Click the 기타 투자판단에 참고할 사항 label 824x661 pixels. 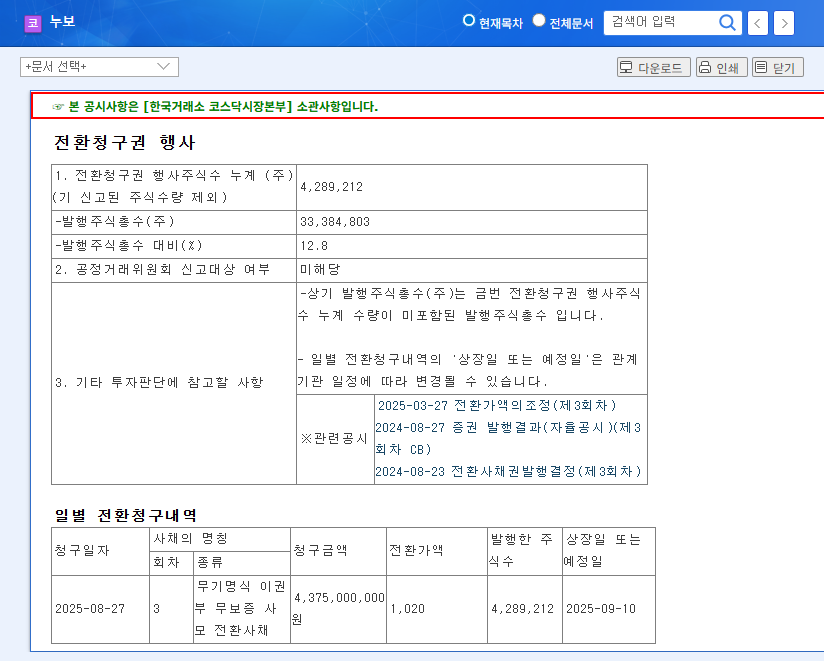(x=159, y=383)
